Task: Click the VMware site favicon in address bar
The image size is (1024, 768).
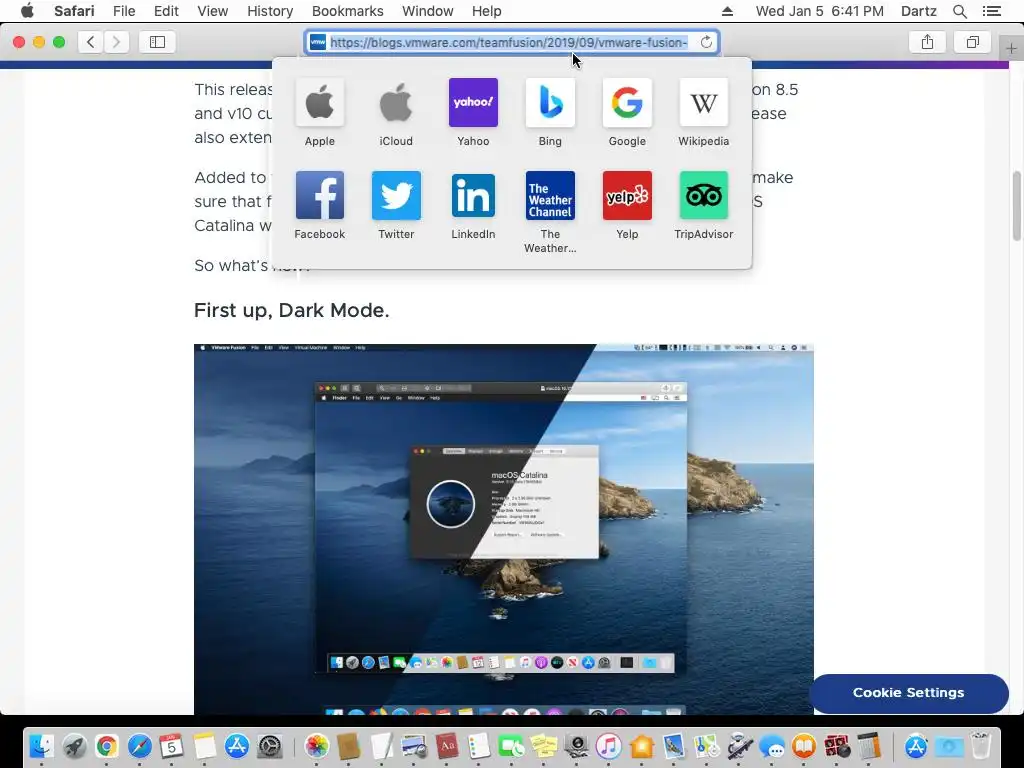Action: tap(317, 42)
